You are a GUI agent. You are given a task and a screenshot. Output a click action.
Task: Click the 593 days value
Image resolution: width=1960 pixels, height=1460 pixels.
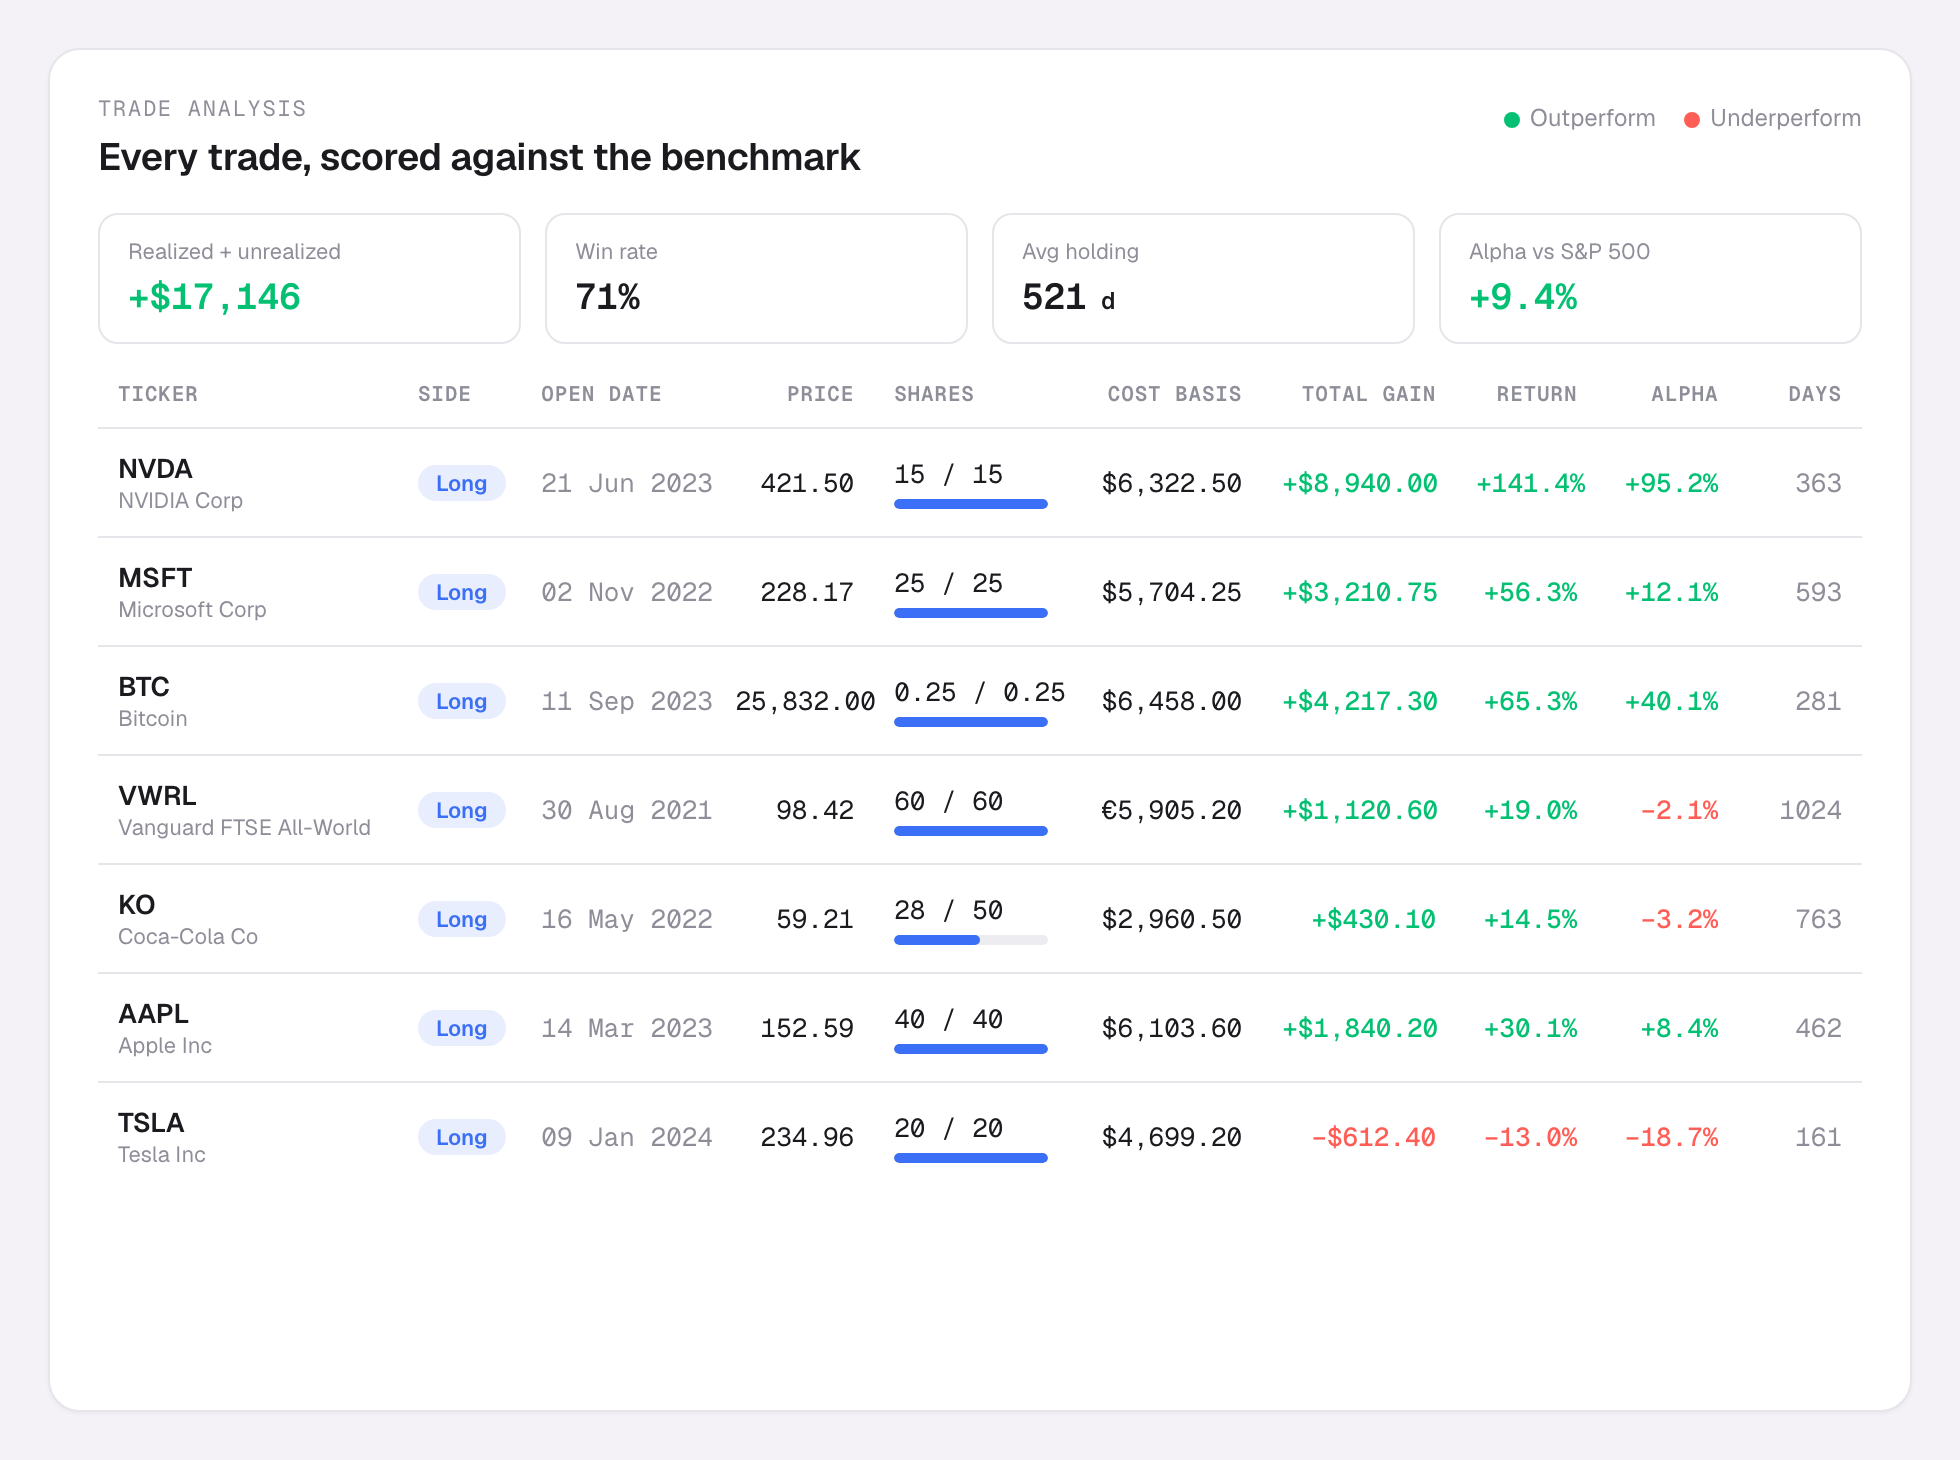click(x=1818, y=593)
